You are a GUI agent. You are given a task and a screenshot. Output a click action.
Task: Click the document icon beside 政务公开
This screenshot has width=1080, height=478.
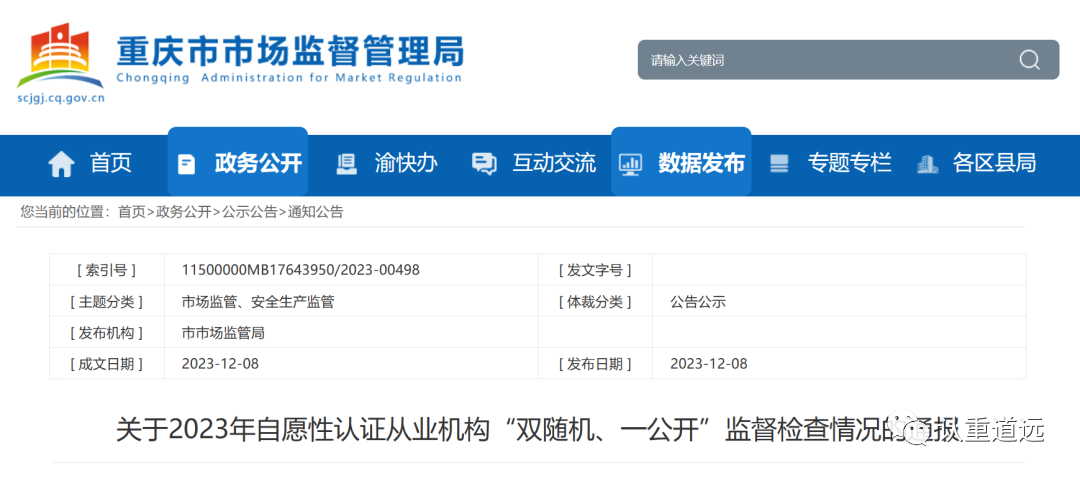pos(186,164)
